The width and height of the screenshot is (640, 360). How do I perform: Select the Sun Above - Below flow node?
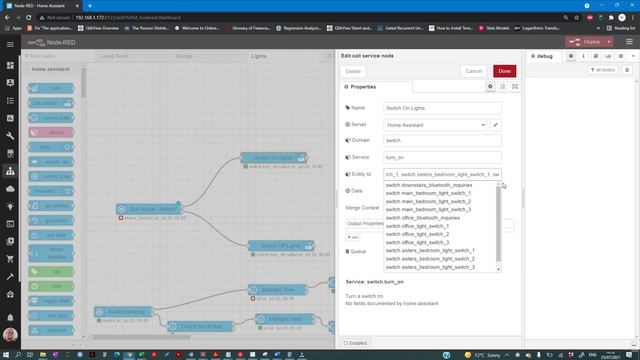coord(149,209)
